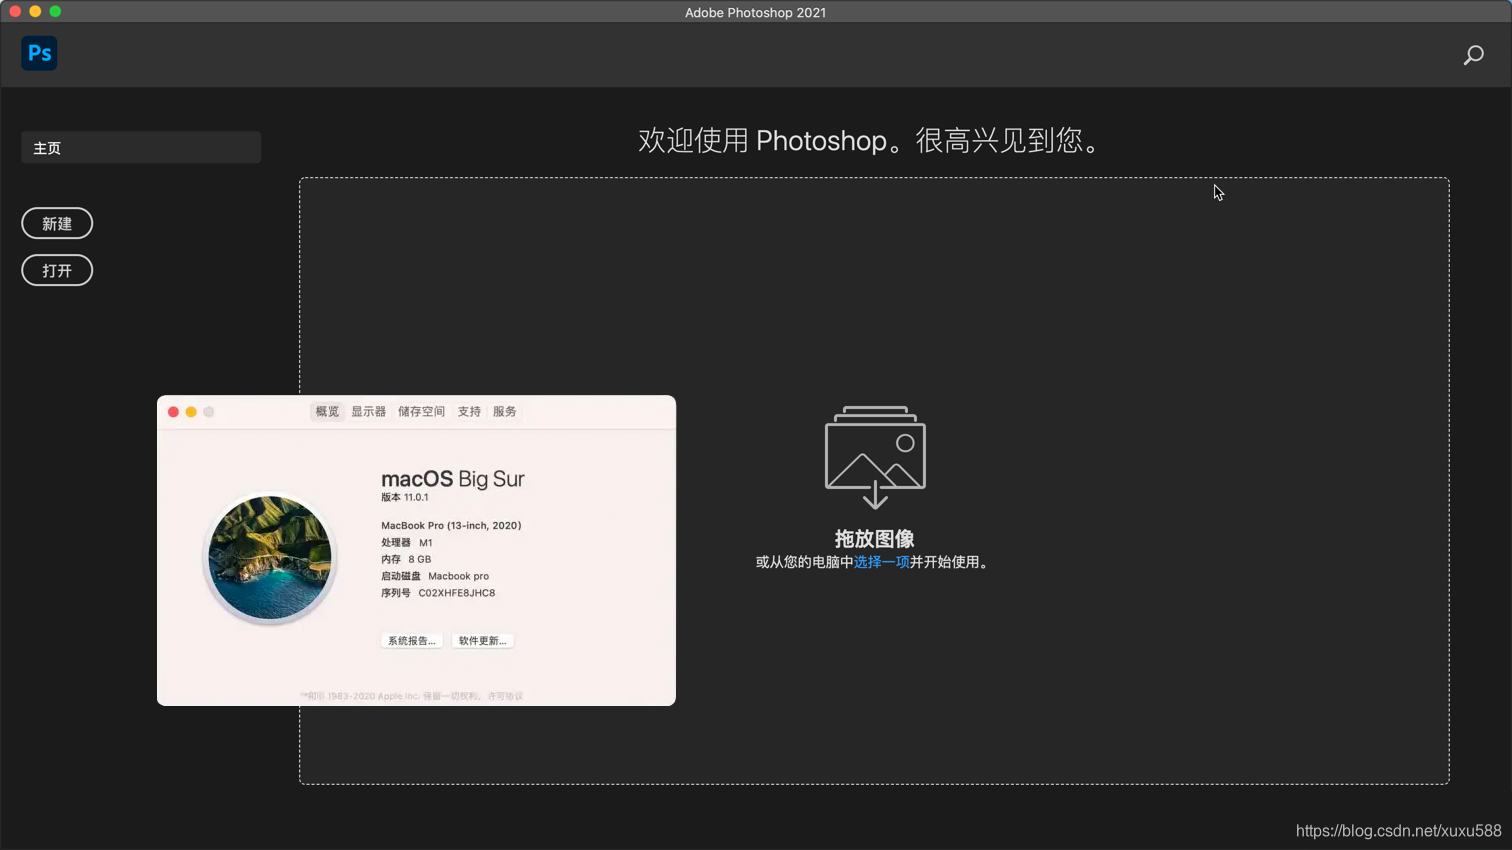This screenshot has width=1512, height=850.
Task: Click the macOS Big Sur wallpaper image
Action: click(x=270, y=558)
